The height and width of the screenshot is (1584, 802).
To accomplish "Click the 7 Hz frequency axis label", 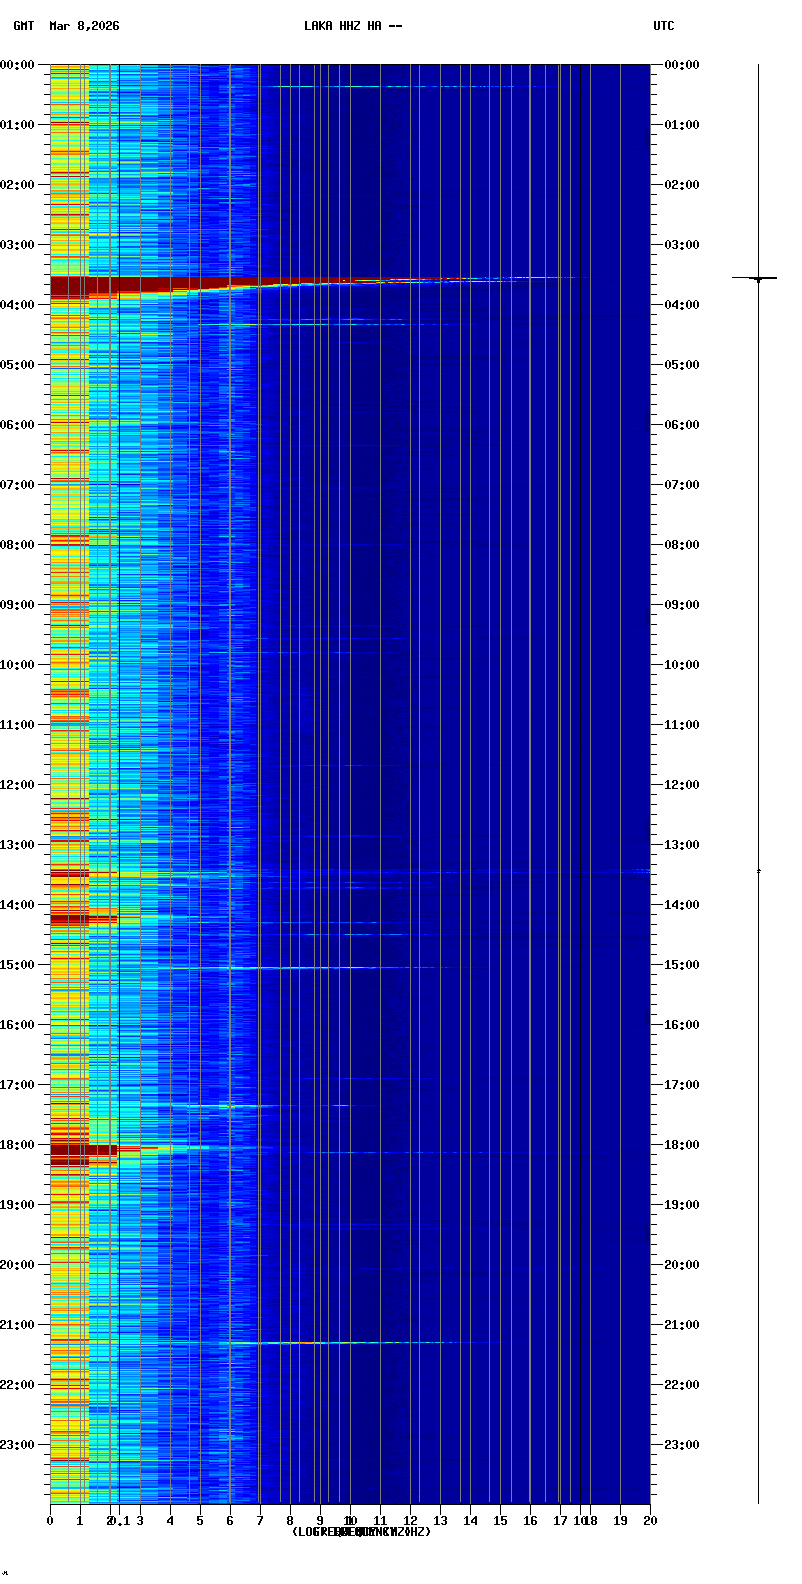I will point(260,1521).
